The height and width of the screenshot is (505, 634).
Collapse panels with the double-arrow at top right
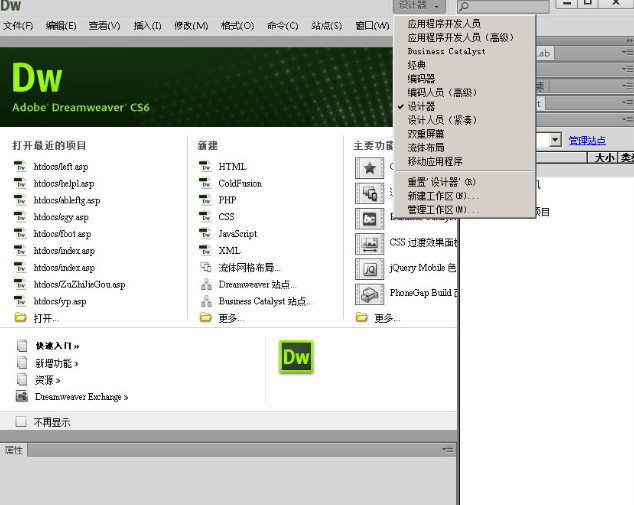[629, 41]
